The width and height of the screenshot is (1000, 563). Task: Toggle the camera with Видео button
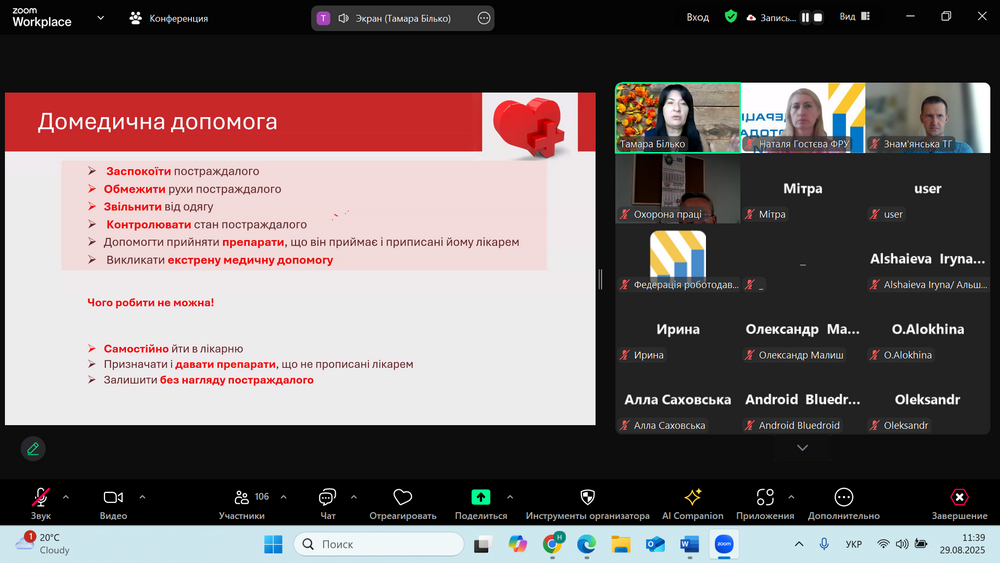(113, 498)
